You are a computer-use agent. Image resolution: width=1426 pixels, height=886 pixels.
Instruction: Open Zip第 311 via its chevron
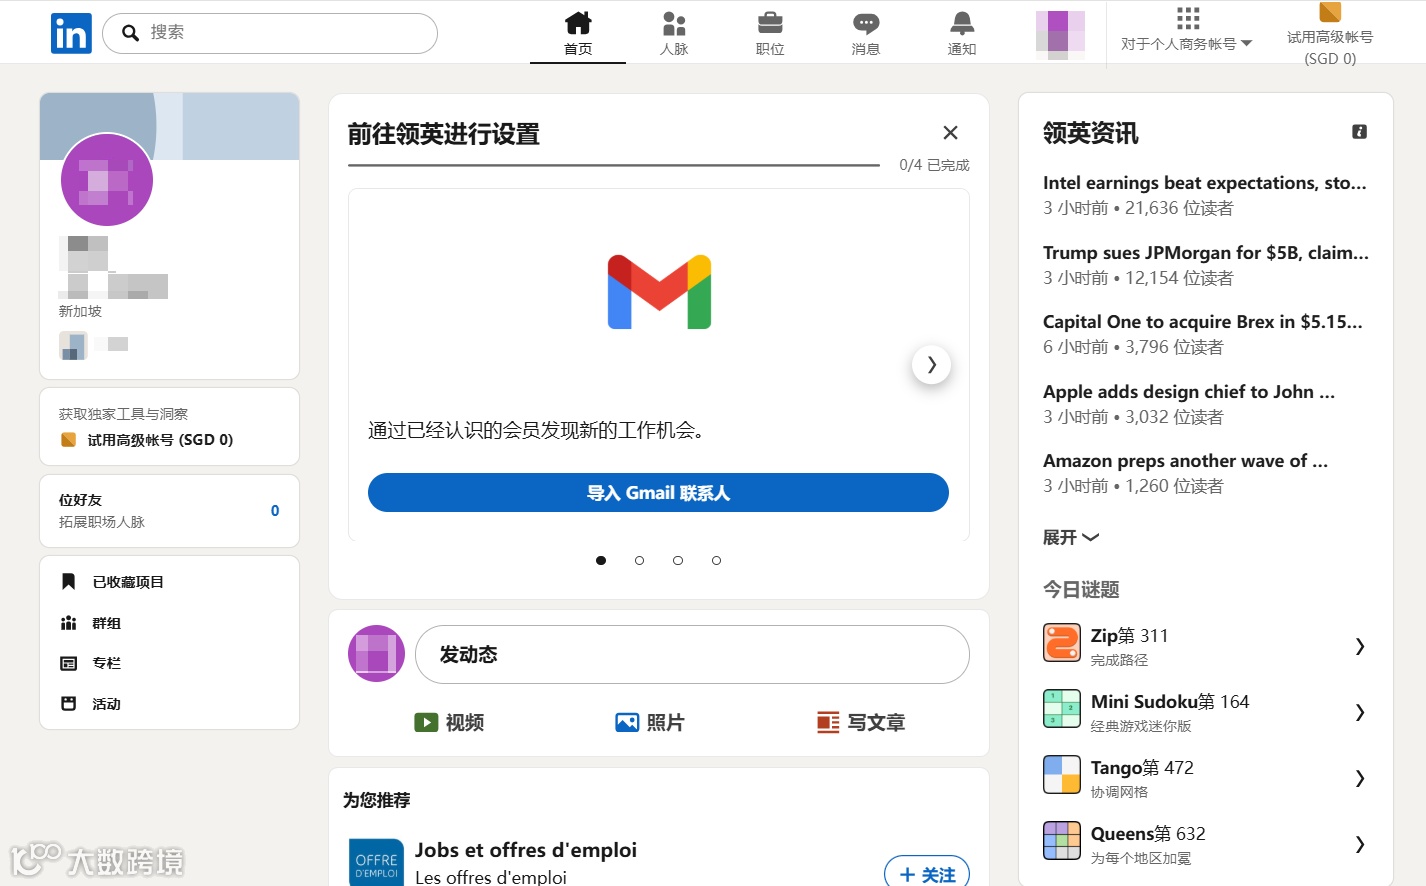[1360, 647]
